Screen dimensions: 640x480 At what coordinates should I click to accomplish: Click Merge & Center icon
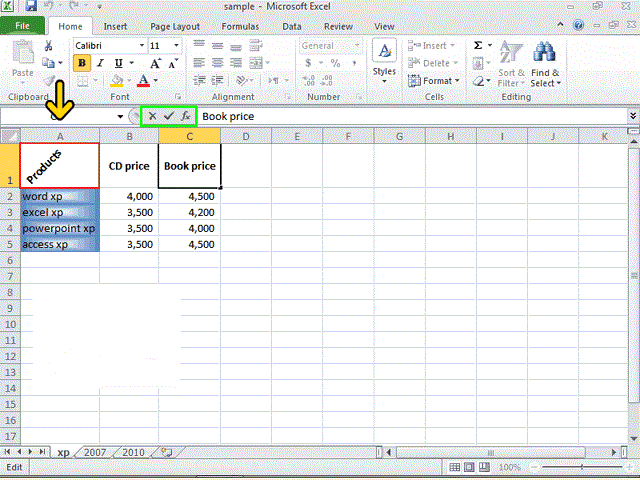(256, 63)
